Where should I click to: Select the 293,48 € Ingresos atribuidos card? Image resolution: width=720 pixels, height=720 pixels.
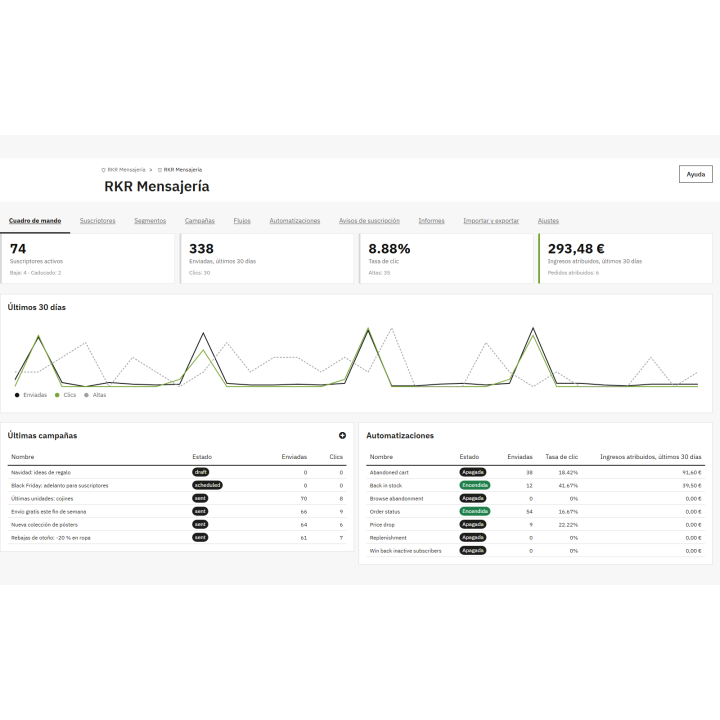(x=625, y=259)
